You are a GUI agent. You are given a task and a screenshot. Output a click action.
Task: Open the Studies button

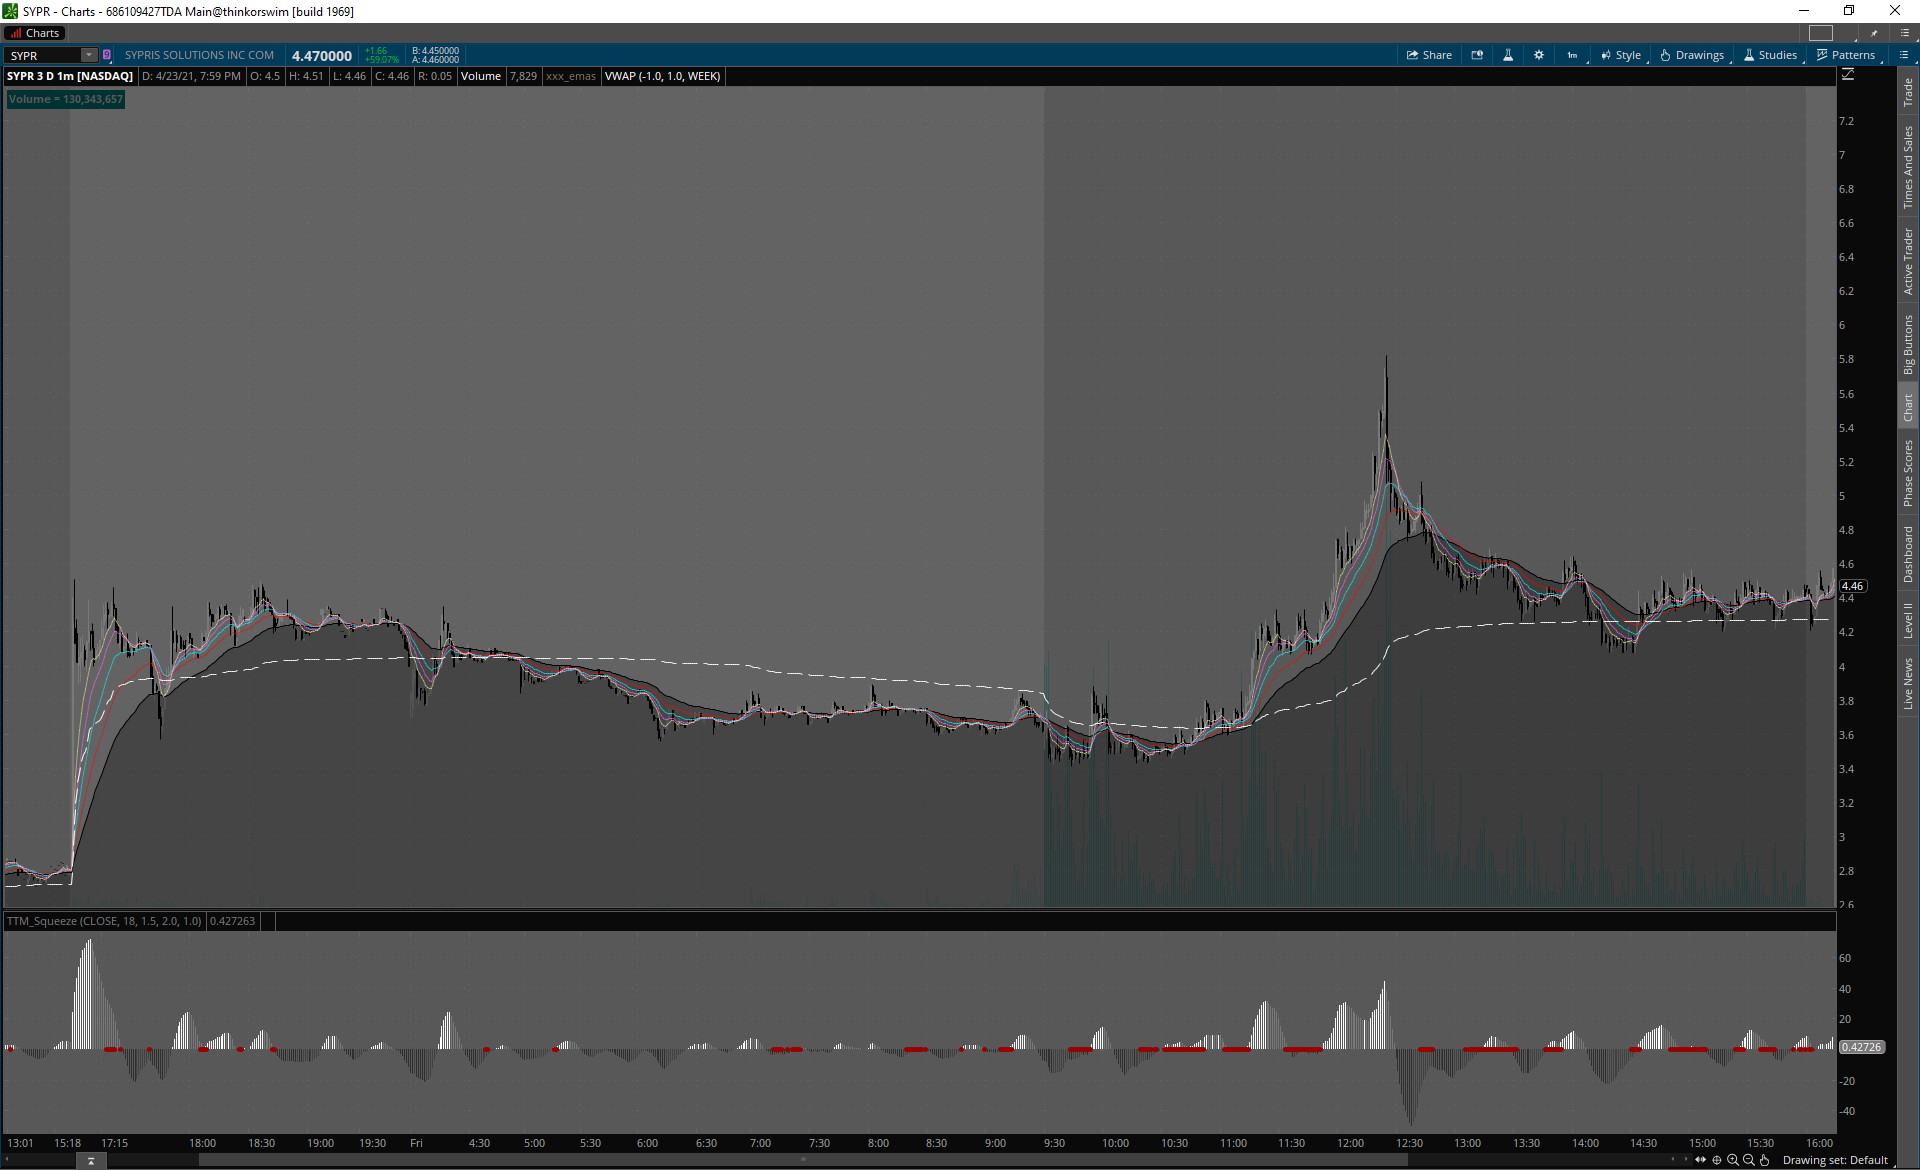pyautogui.click(x=1770, y=55)
